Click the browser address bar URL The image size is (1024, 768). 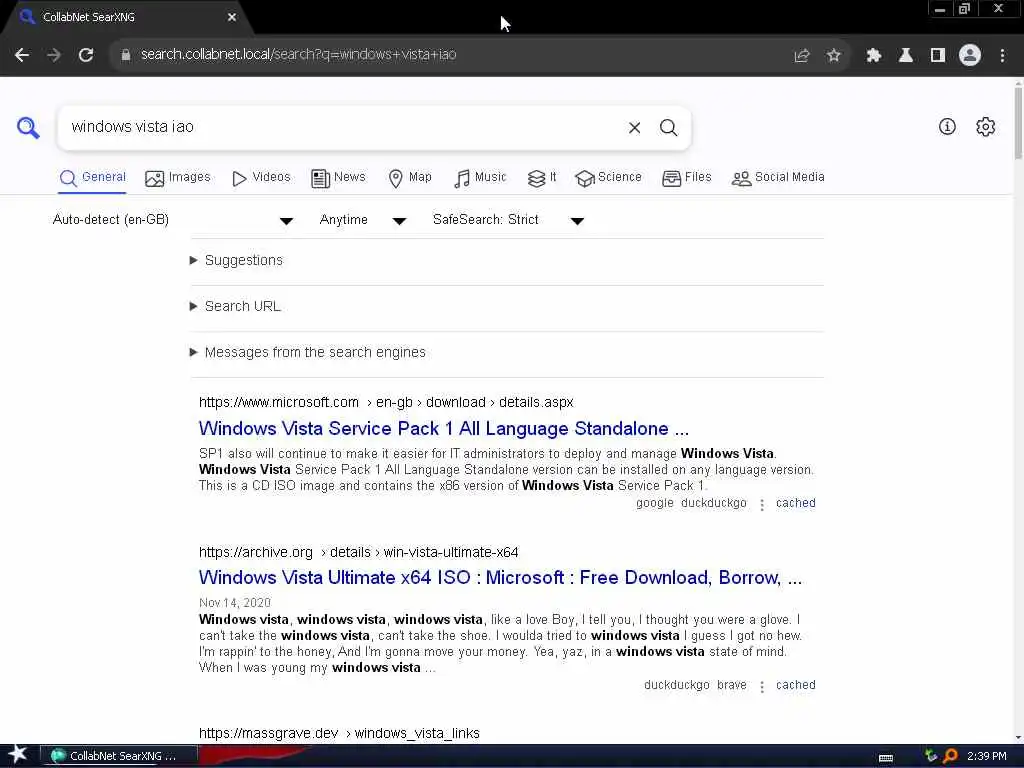(x=298, y=55)
